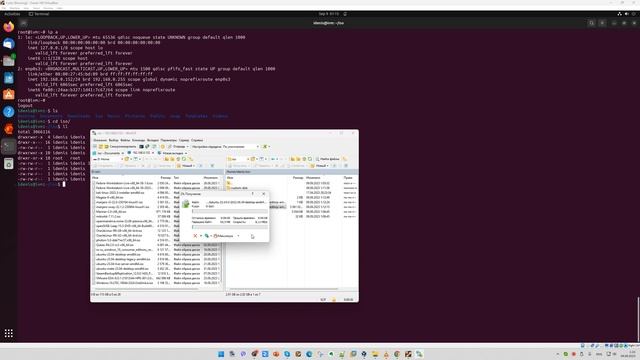This screenshot has height=360, width=640.
Task: Switch to 192.168.0.152 session tab
Action: point(141,153)
